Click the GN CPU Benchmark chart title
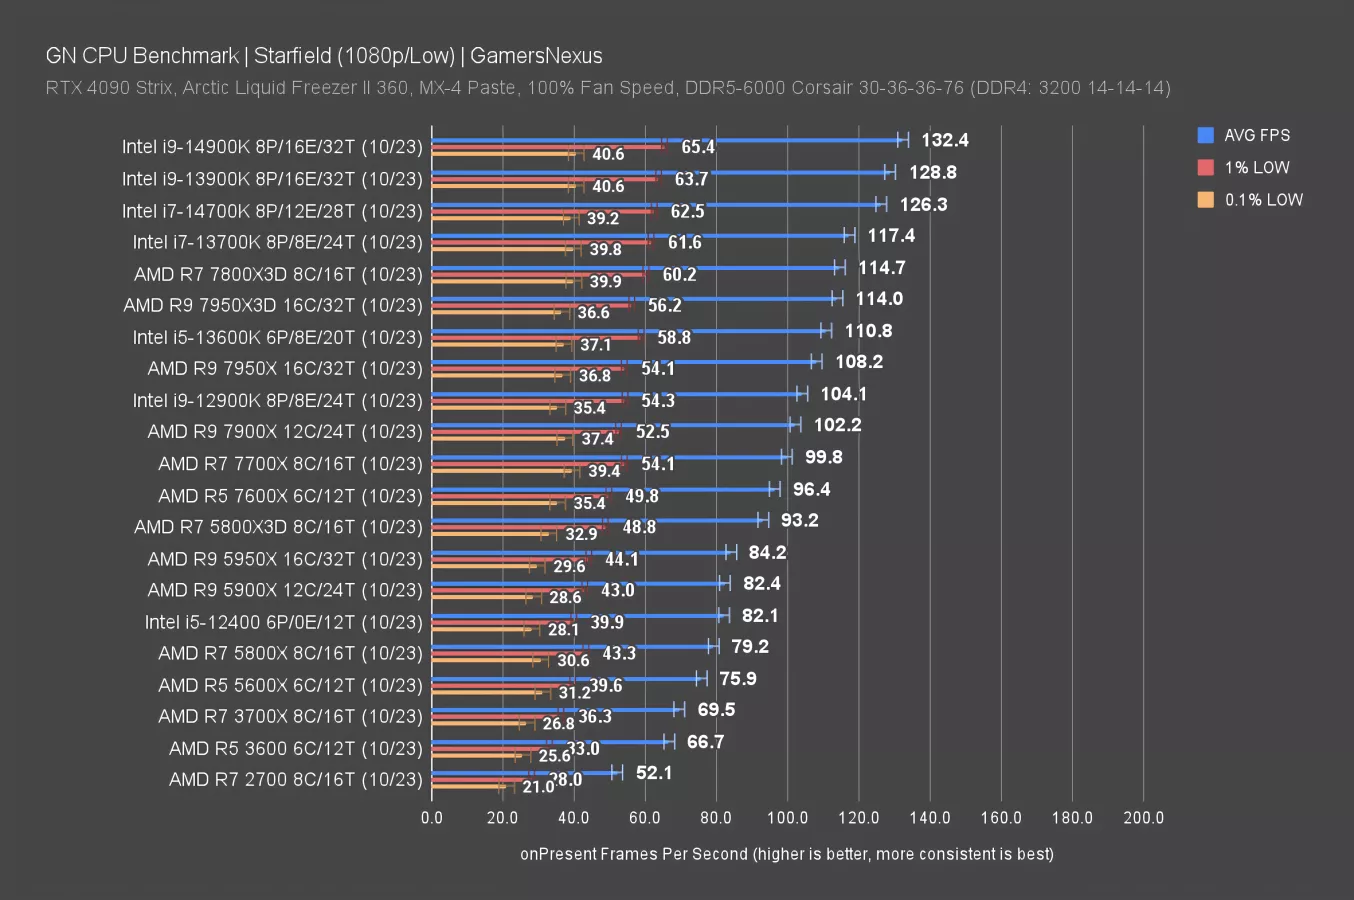1354x900 pixels. [324, 55]
